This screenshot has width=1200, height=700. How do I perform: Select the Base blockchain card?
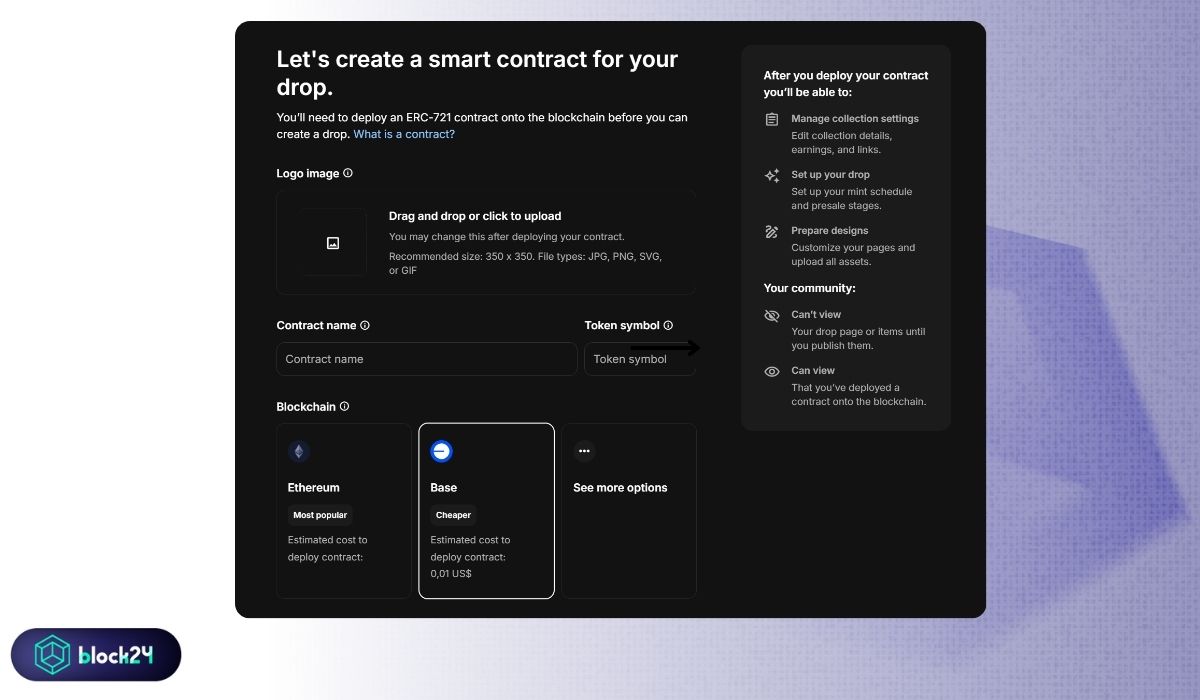tap(486, 511)
